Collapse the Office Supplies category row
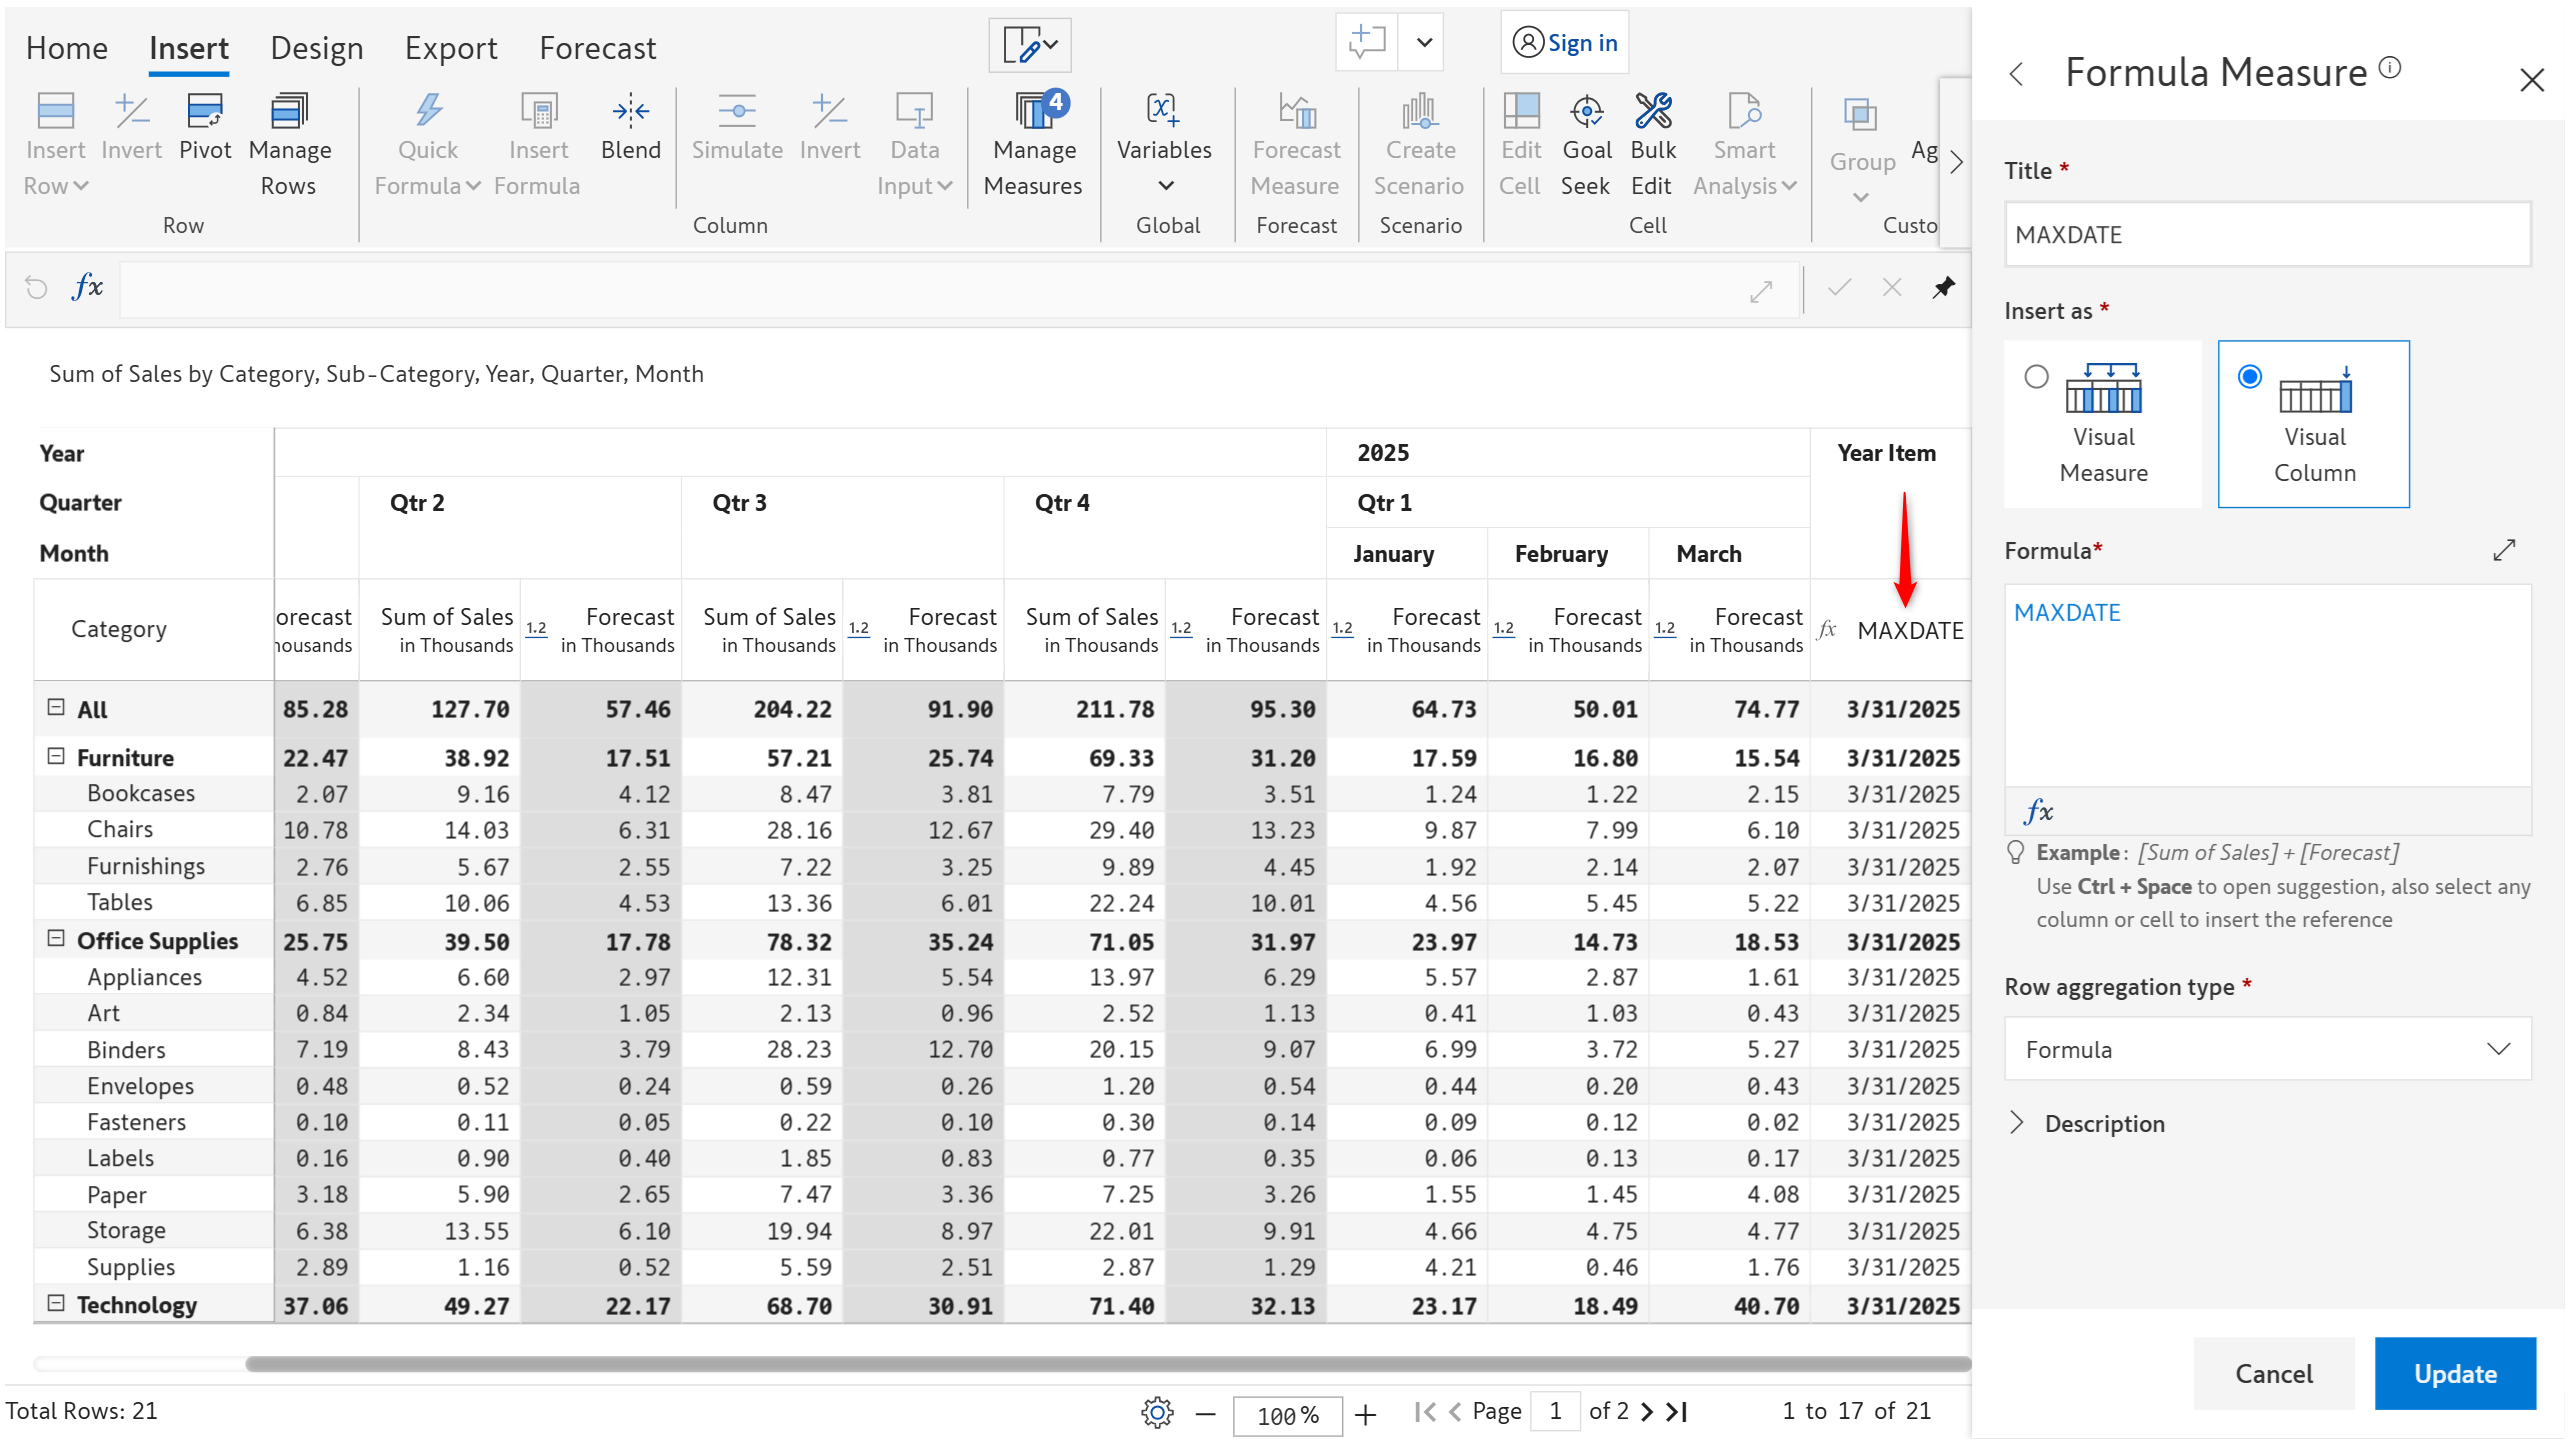 pos(56,940)
